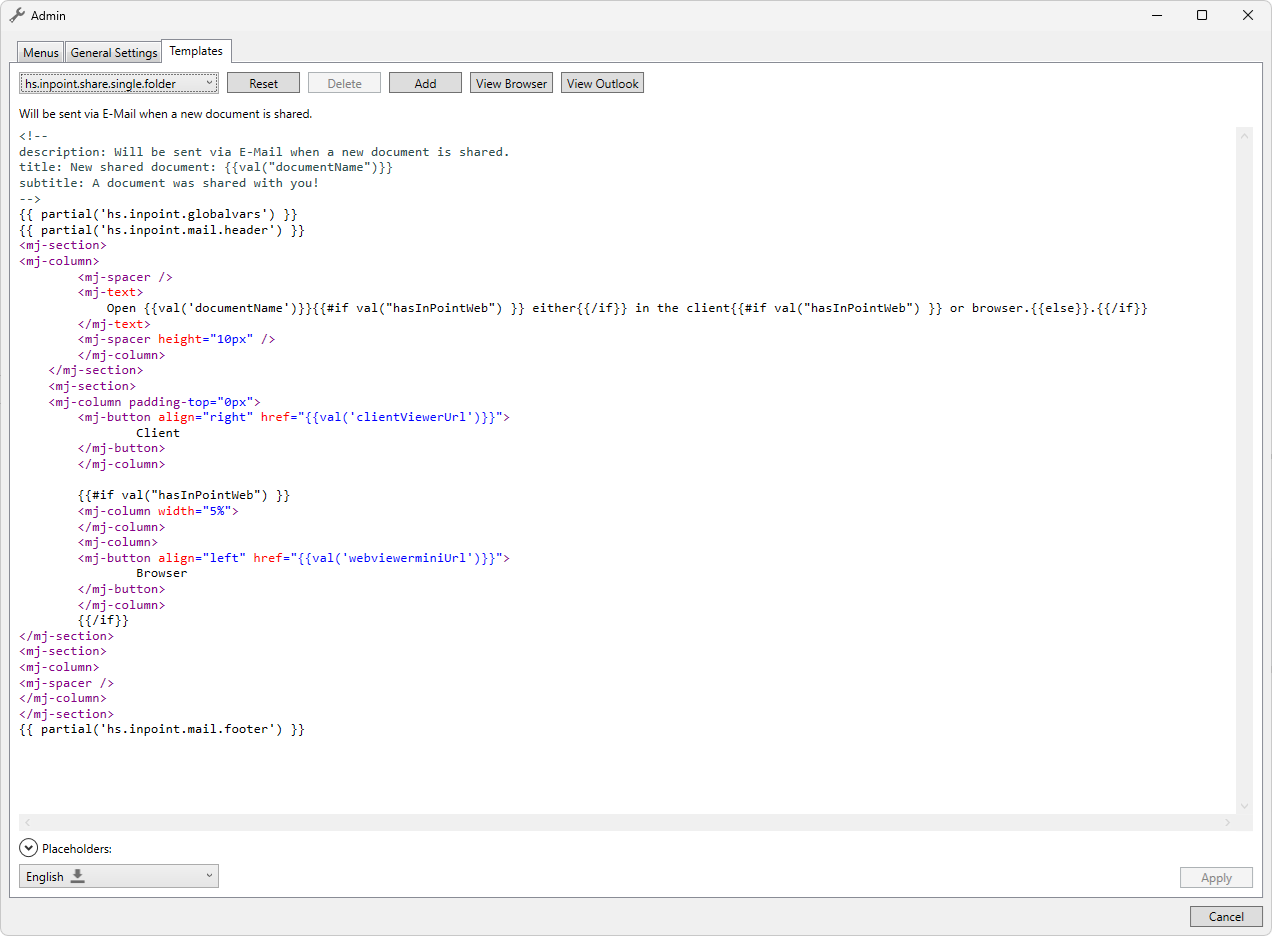
Task: Place cursor on the hs.inpoint.globalvars partial line
Action: pyautogui.click(x=158, y=214)
